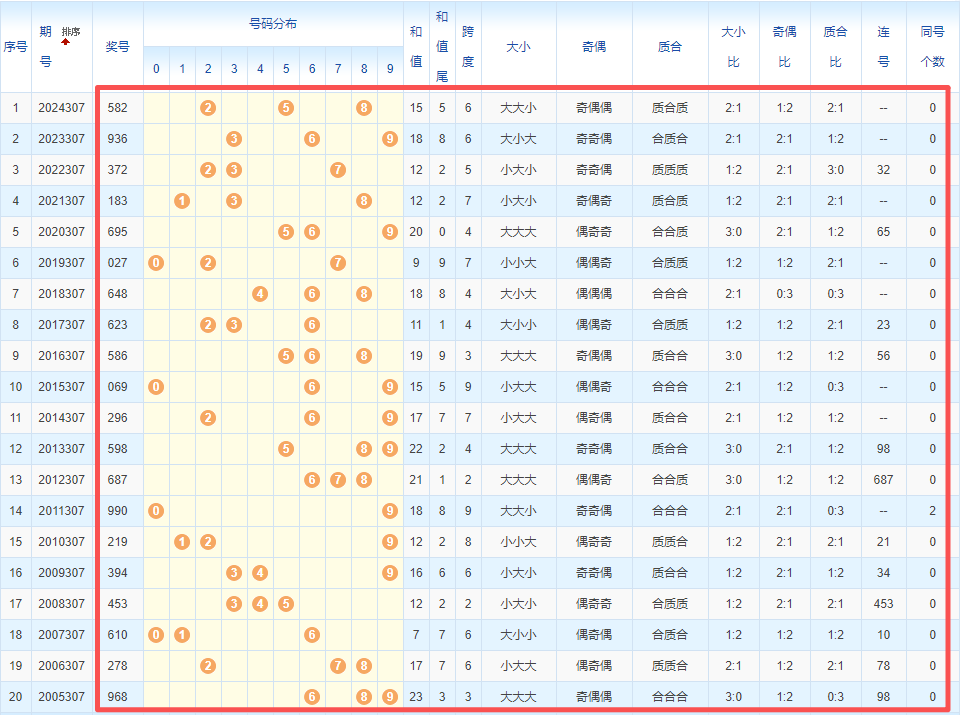Screen dimensions: 960x715
Task: Click the orange ball 8 in row 2024307
Action: coord(364,108)
